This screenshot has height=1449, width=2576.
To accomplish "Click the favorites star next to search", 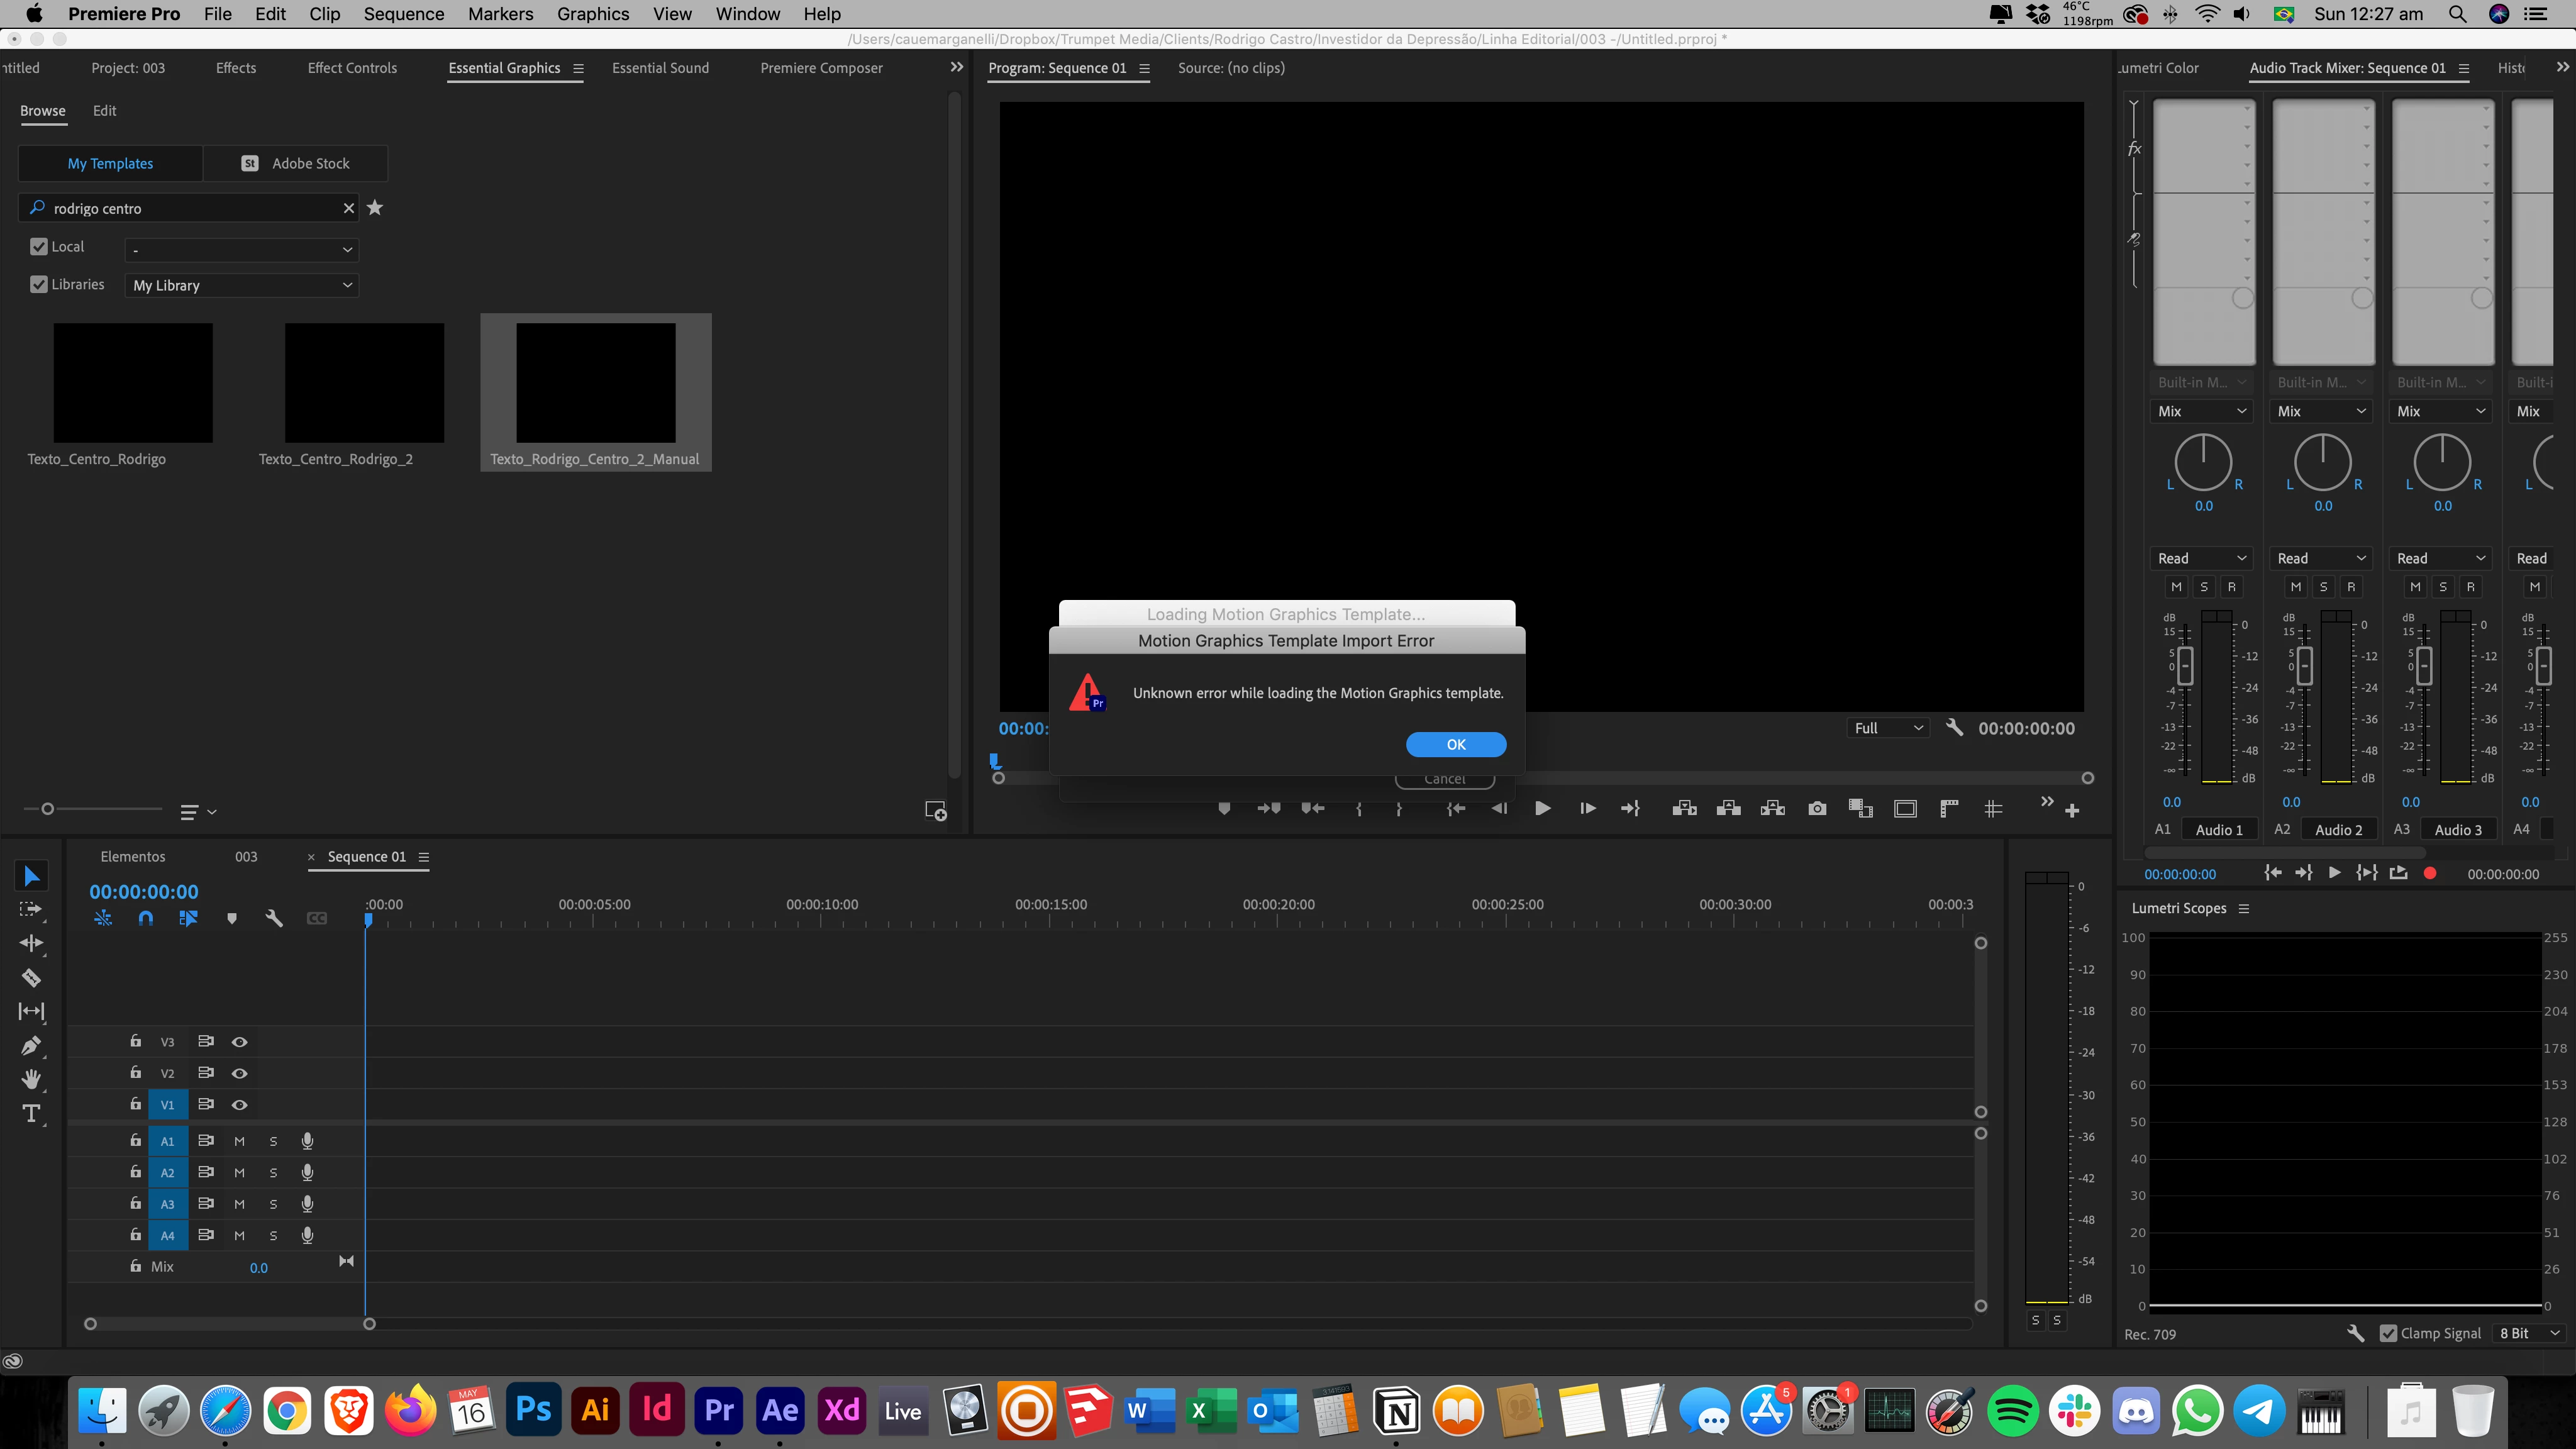I will click(375, 208).
